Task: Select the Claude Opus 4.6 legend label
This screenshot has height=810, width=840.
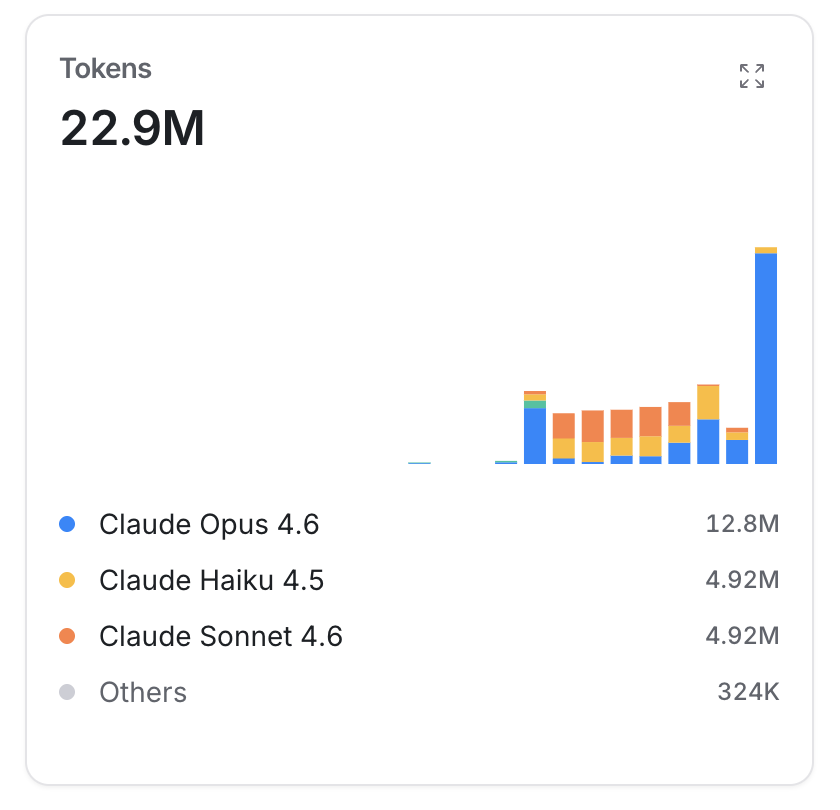Action: [209, 524]
